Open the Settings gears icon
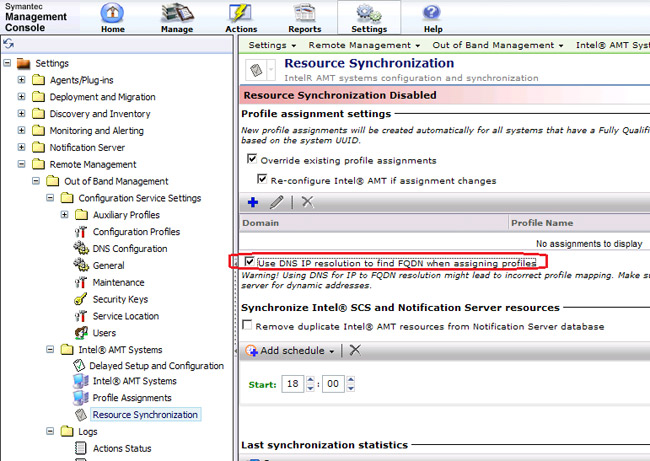 [369, 13]
